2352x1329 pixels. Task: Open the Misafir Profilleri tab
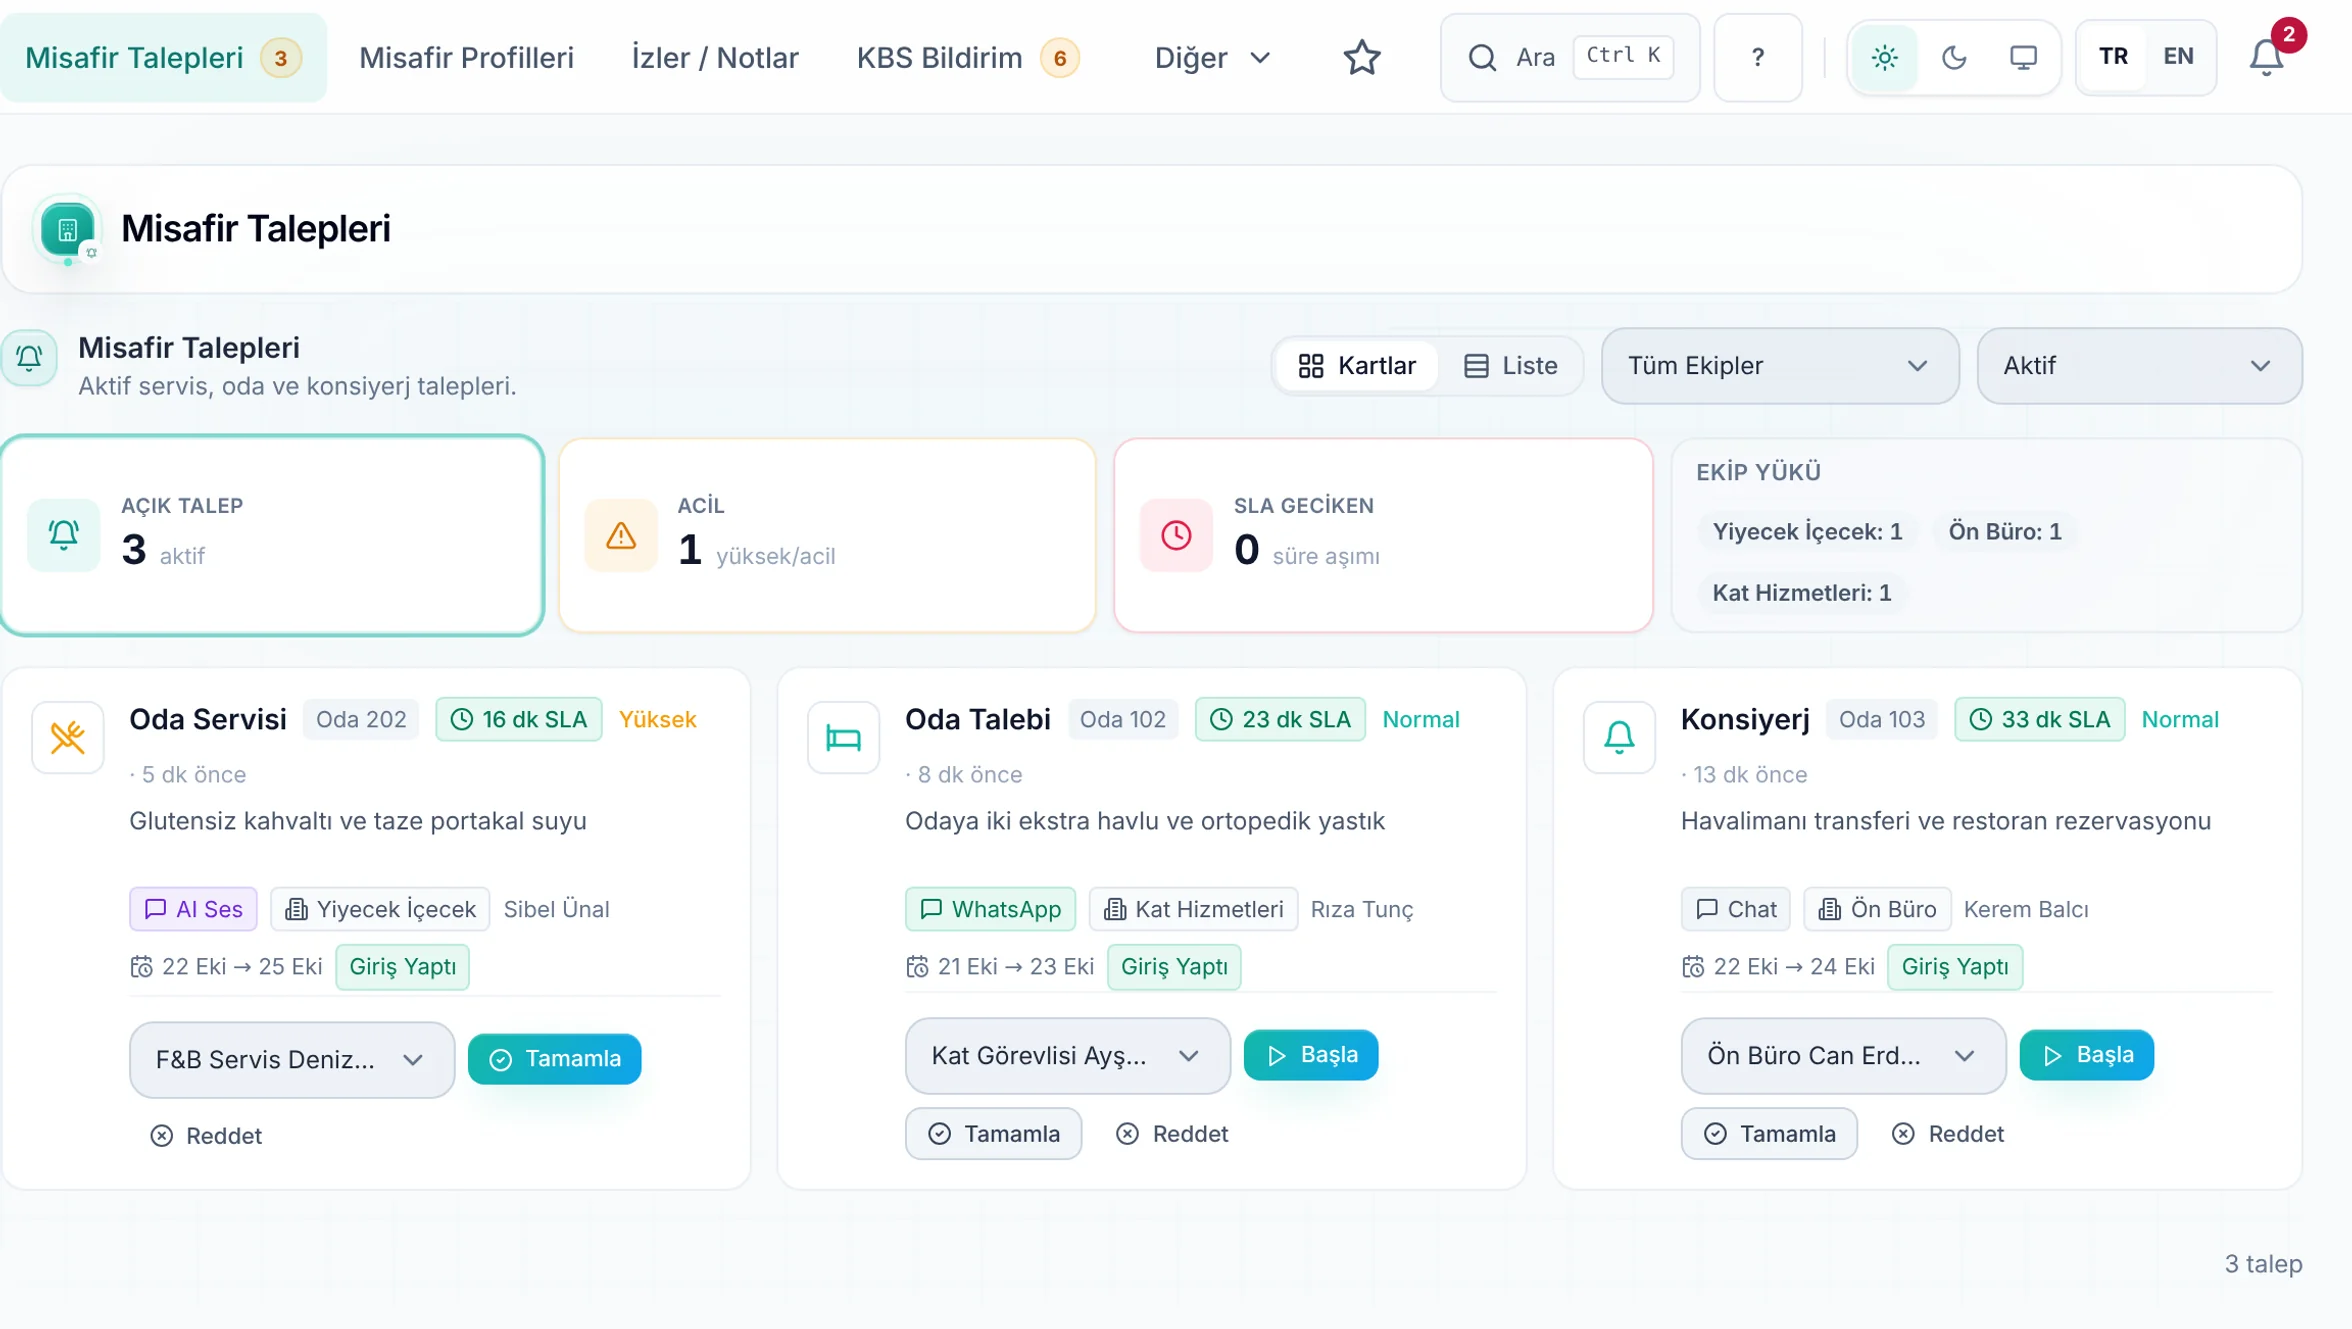click(x=466, y=58)
